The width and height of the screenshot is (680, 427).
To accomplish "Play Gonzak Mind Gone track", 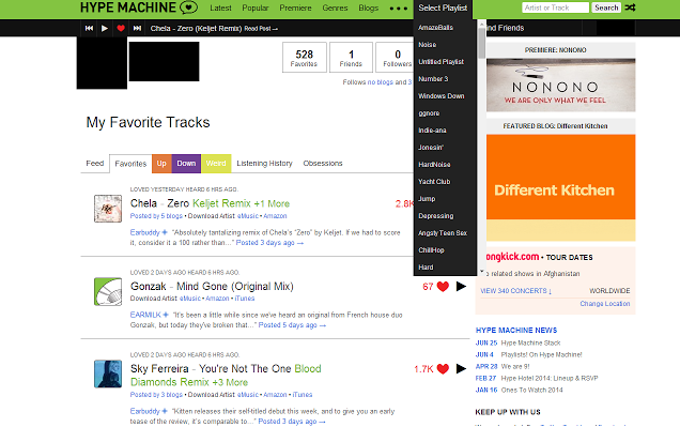I will tap(461, 286).
